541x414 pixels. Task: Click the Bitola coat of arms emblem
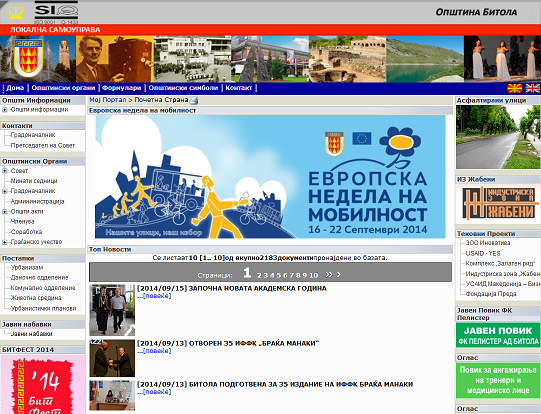point(28,58)
